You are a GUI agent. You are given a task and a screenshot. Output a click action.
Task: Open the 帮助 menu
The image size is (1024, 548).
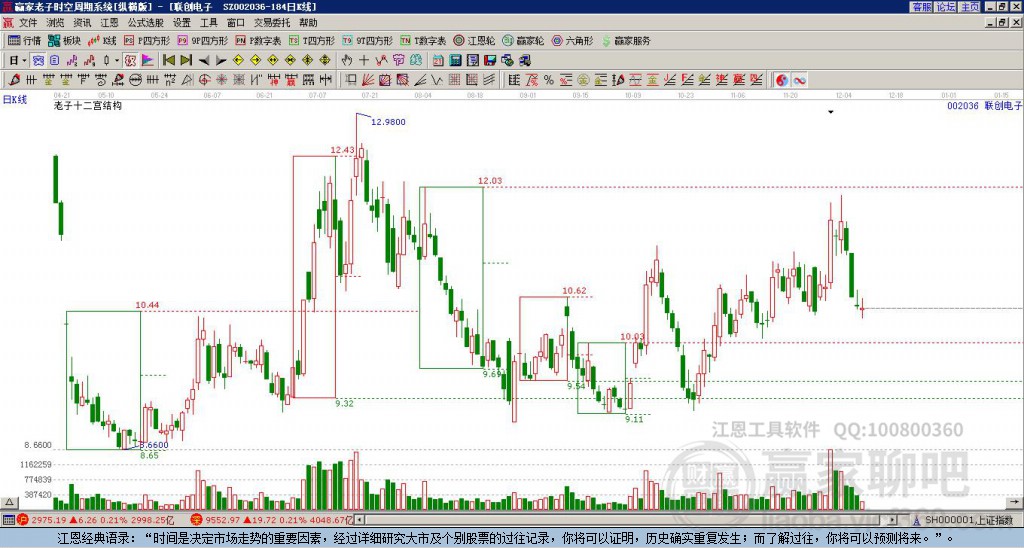coord(308,23)
